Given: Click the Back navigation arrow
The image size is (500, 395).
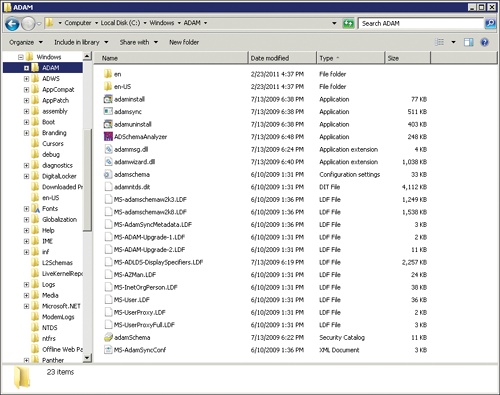Looking at the screenshot, I should pyautogui.click(x=13, y=24).
